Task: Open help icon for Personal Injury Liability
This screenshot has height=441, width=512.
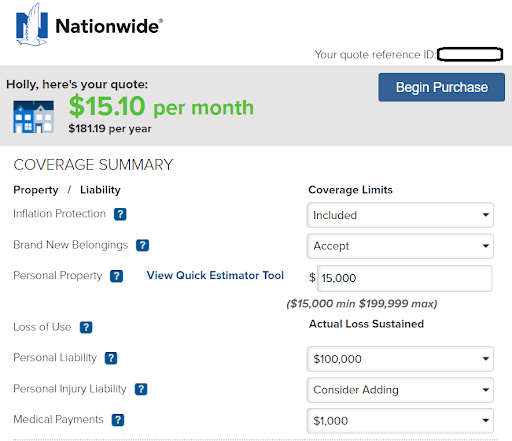Action: 141,389
